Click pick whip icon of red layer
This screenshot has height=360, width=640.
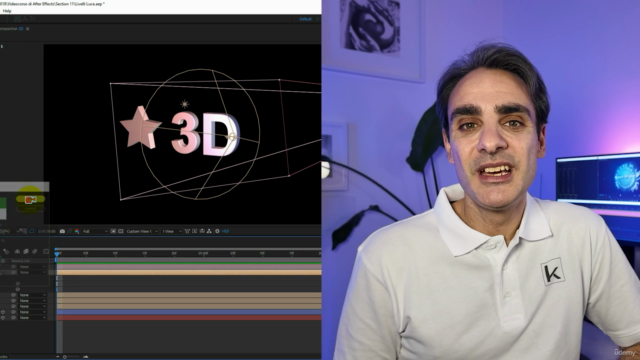(13, 318)
